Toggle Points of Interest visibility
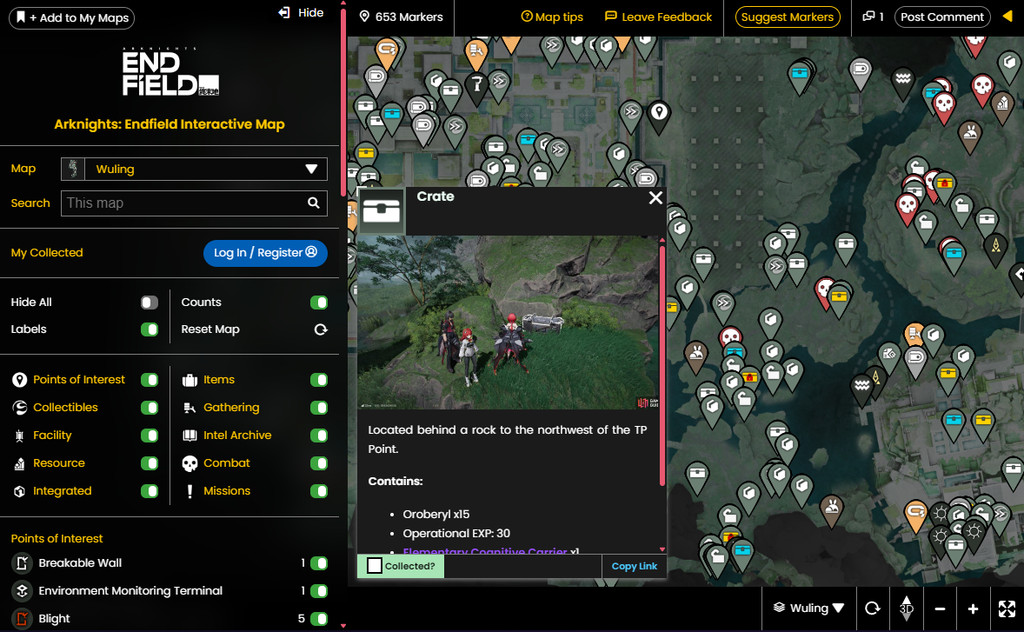1024x632 pixels. coord(150,380)
